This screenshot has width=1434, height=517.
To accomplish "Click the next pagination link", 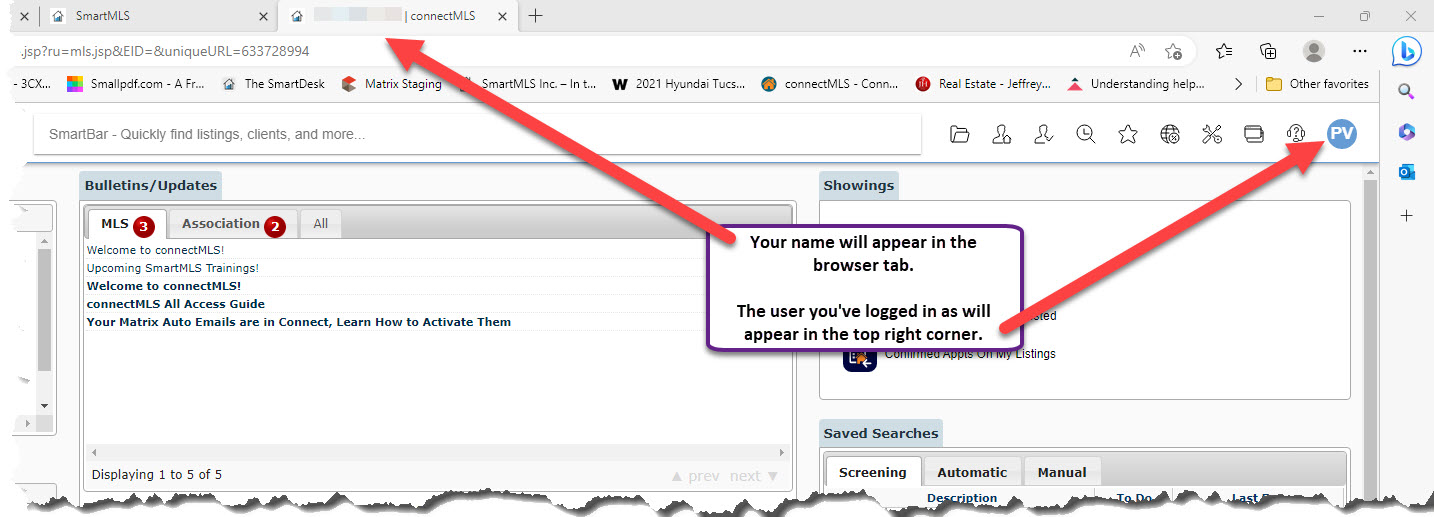I will pyautogui.click(x=754, y=476).
